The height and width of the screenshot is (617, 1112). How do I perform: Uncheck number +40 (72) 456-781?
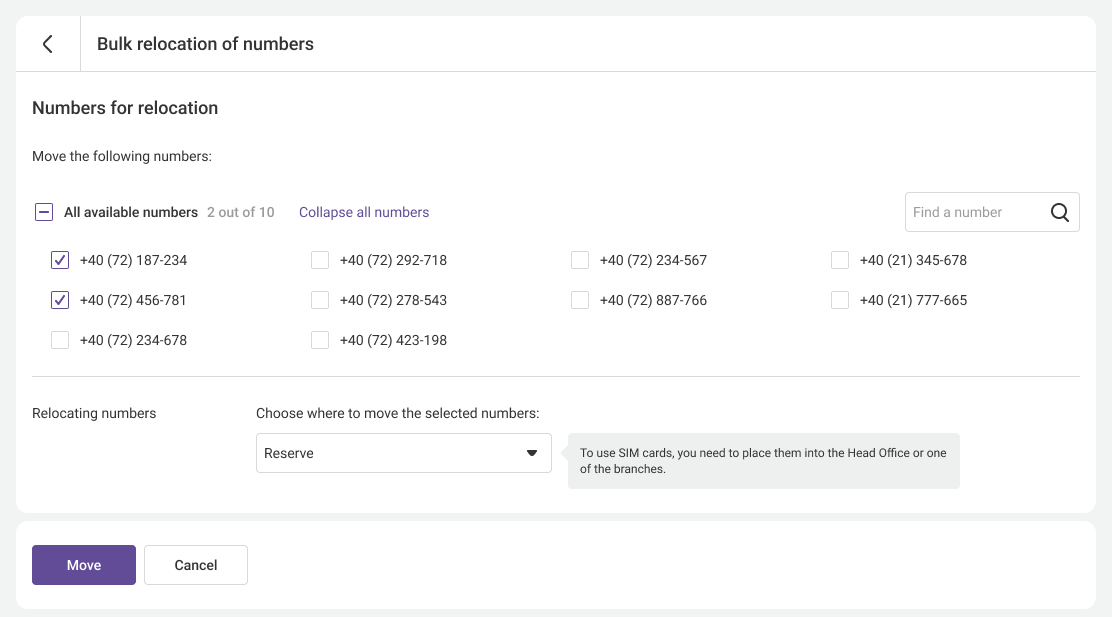coord(60,300)
